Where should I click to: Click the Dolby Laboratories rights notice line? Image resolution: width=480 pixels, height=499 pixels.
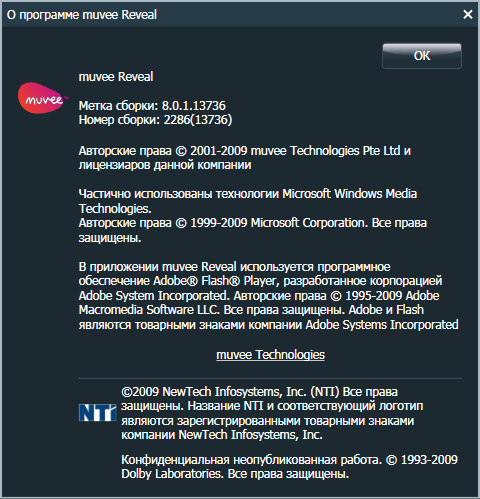(235, 474)
